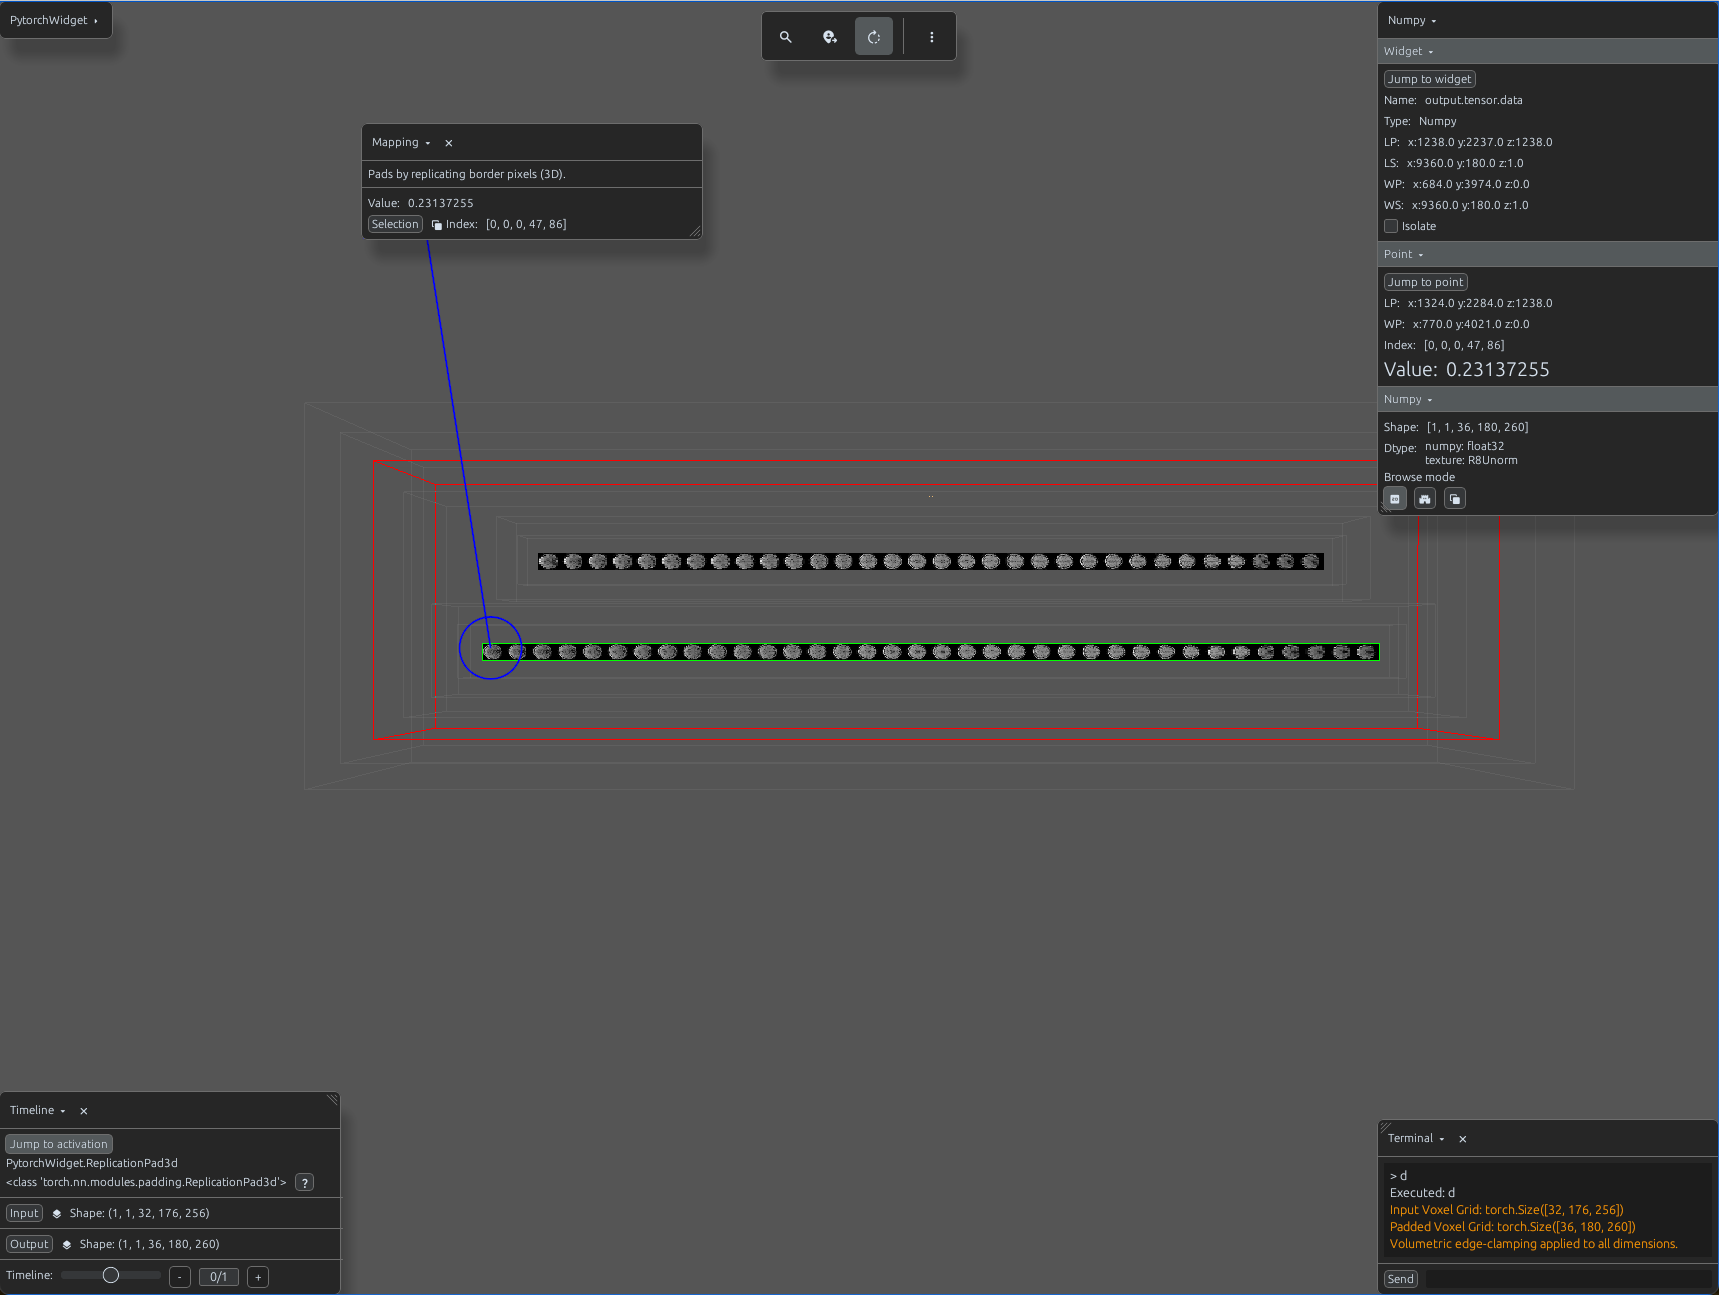
Task: Collapse the Point section
Action: pyautogui.click(x=1404, y=255)
